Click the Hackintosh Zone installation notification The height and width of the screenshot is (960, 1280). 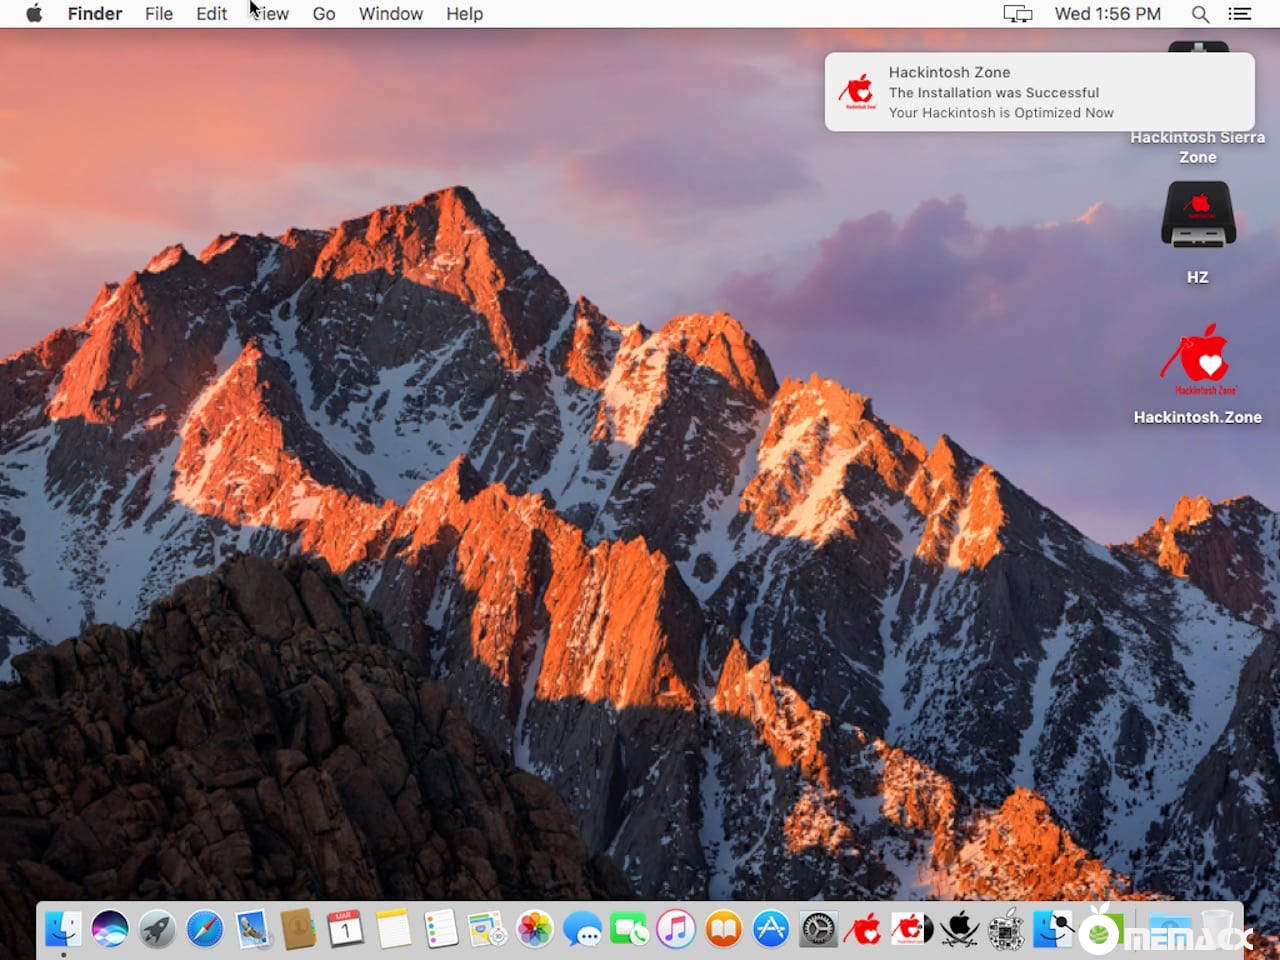pos(1039,92)
